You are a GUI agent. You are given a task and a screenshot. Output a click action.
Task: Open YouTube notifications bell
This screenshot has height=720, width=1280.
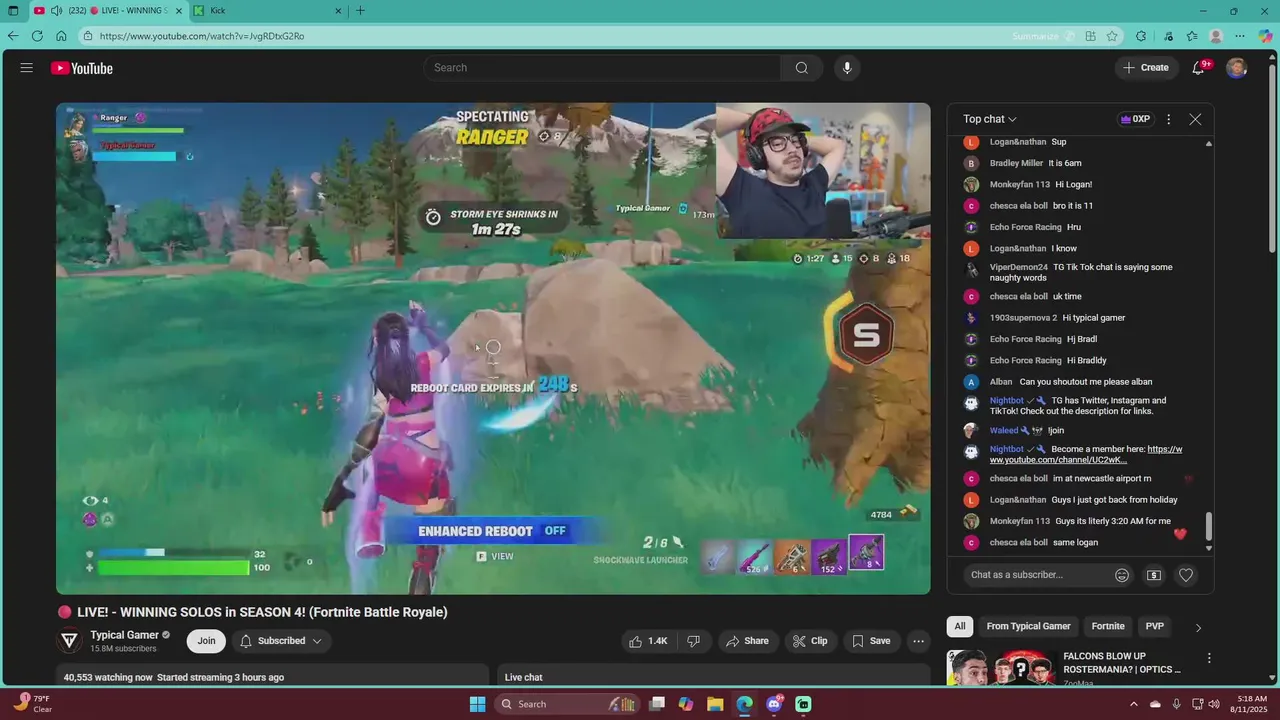[x=1198, y=68]
